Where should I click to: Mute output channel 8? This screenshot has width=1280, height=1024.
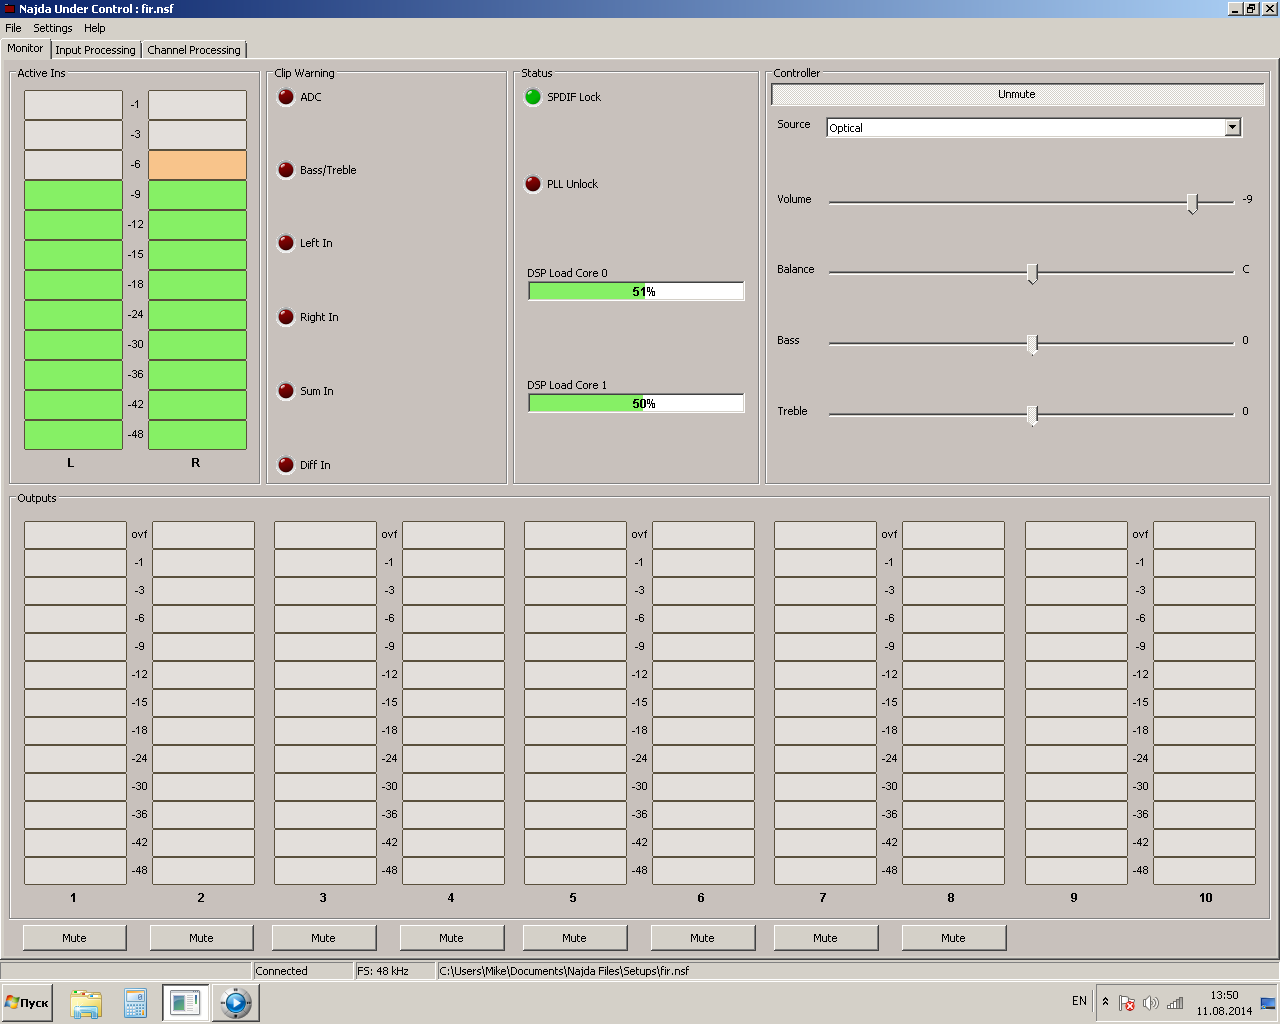[x=953, y=938]
